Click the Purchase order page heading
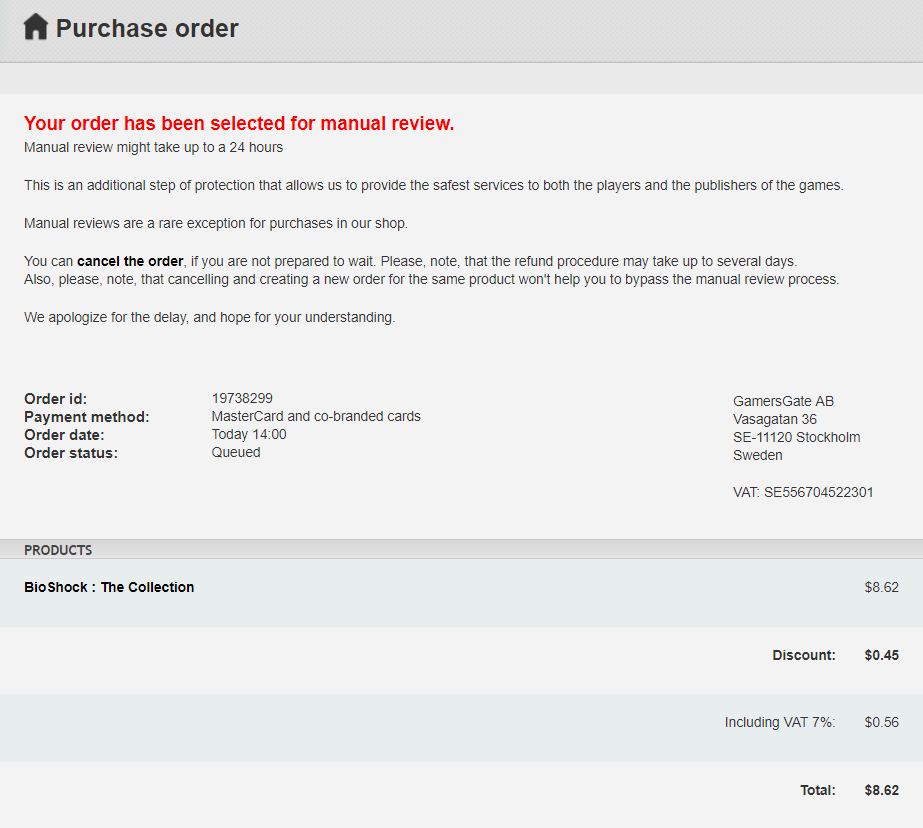Screen dimensions: 923x828 [x=147, y=28]
